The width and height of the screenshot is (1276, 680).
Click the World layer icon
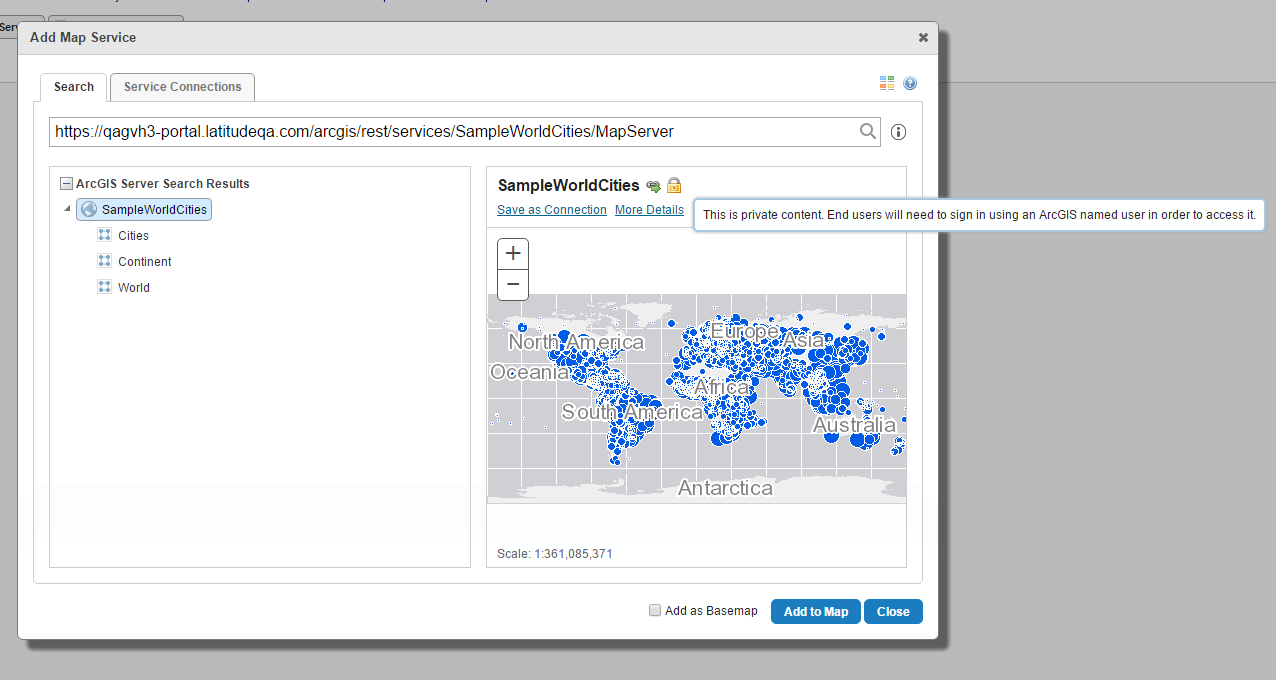pyautogui.click(x=104, y=287)
